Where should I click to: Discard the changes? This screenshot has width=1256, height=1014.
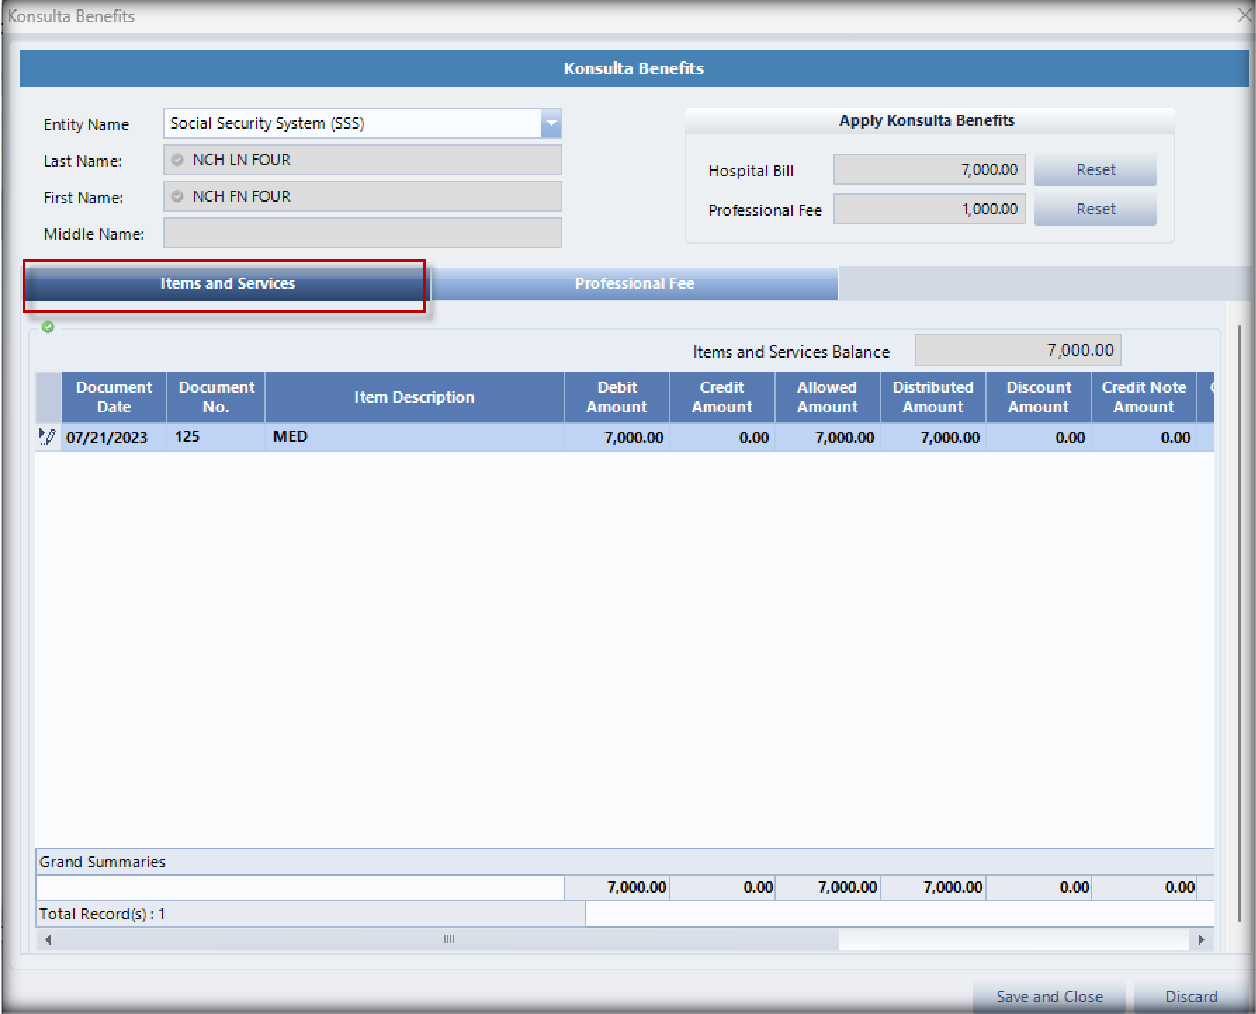(x=1191, y=996)
